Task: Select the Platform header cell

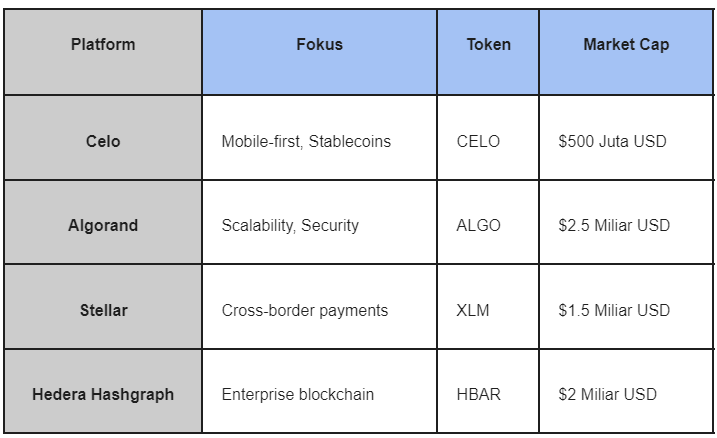Action: point(103,52)
